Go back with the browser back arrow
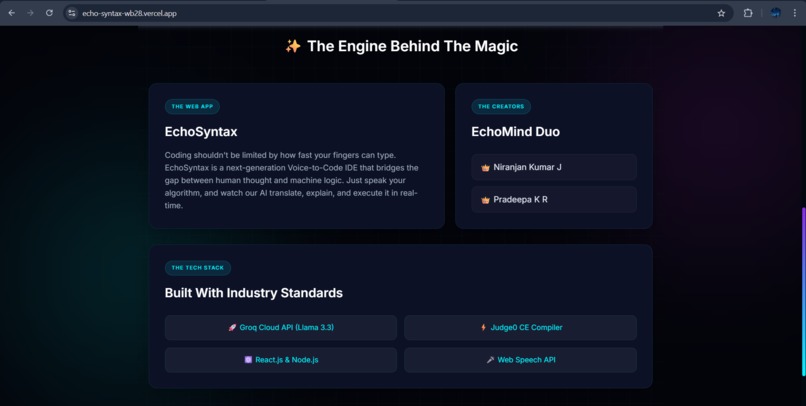The height and width of the screenshot is (406, 806). [x=11, y=13]
